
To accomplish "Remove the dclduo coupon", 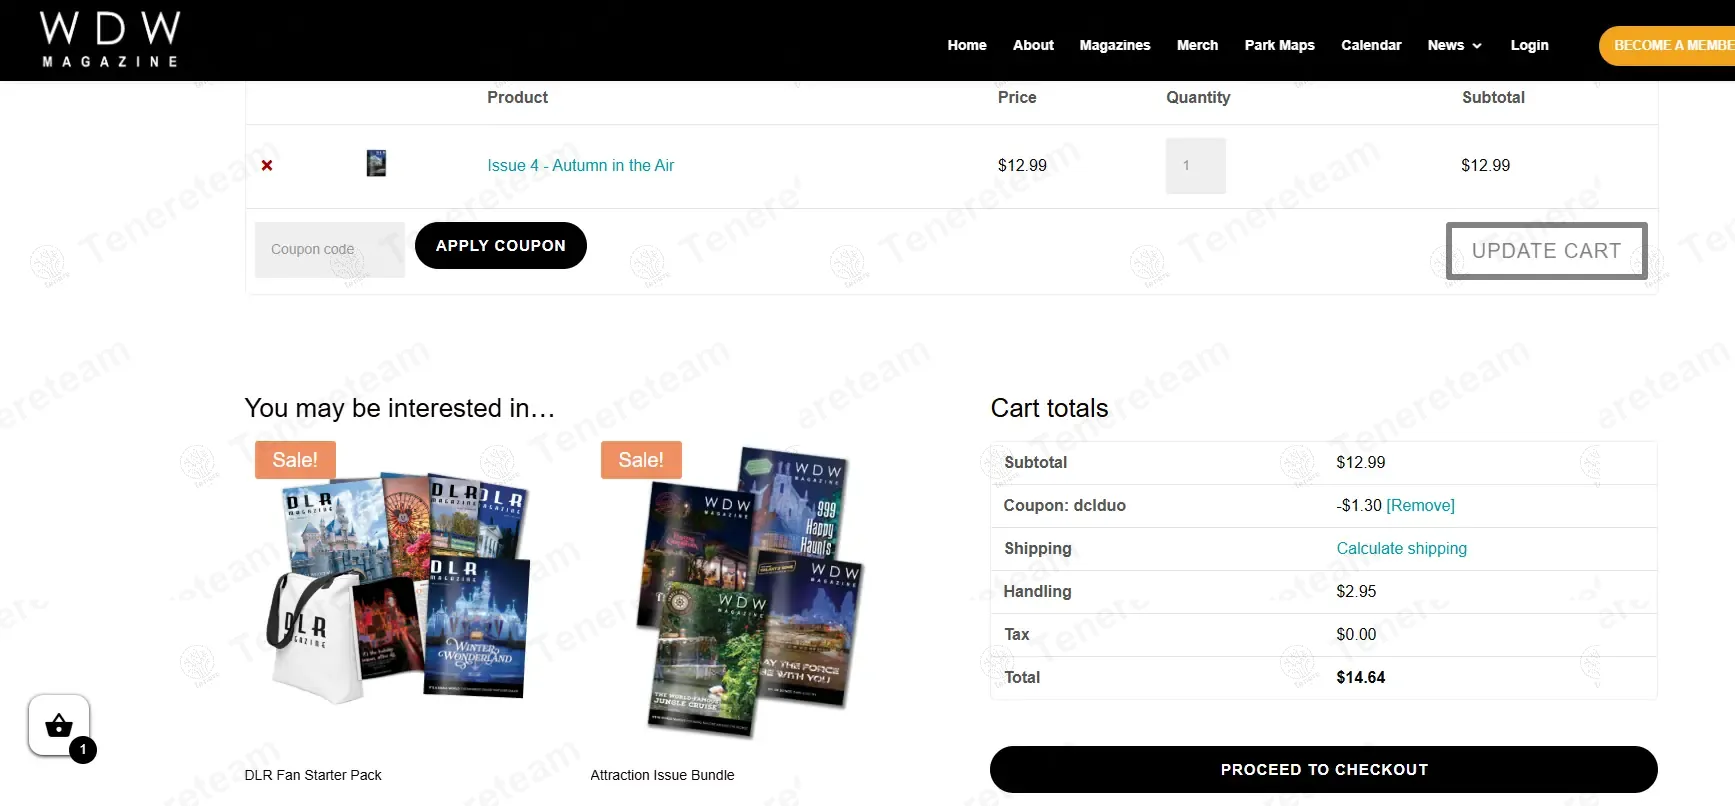I will point(1420,506).
